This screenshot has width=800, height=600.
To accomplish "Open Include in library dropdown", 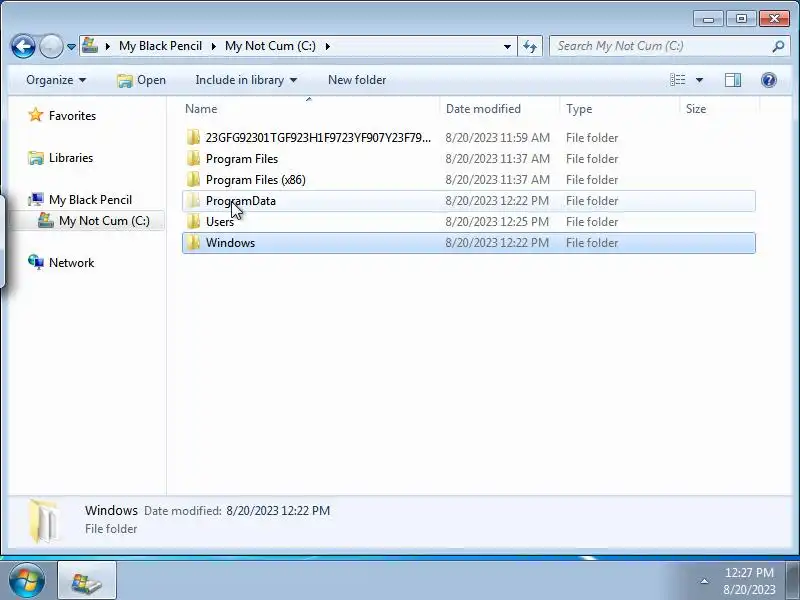I will click(x=246, y=80).
